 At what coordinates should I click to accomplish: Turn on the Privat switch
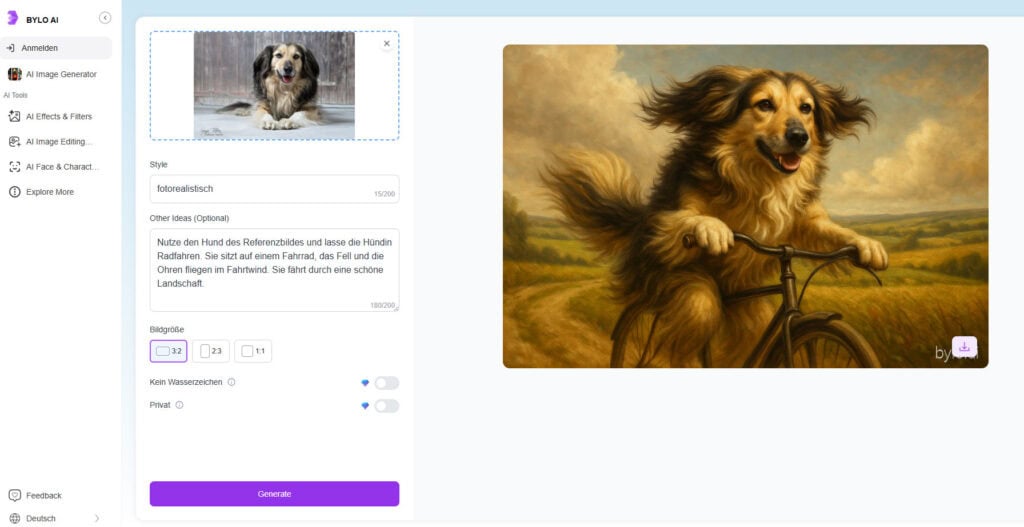pos(386,406)
